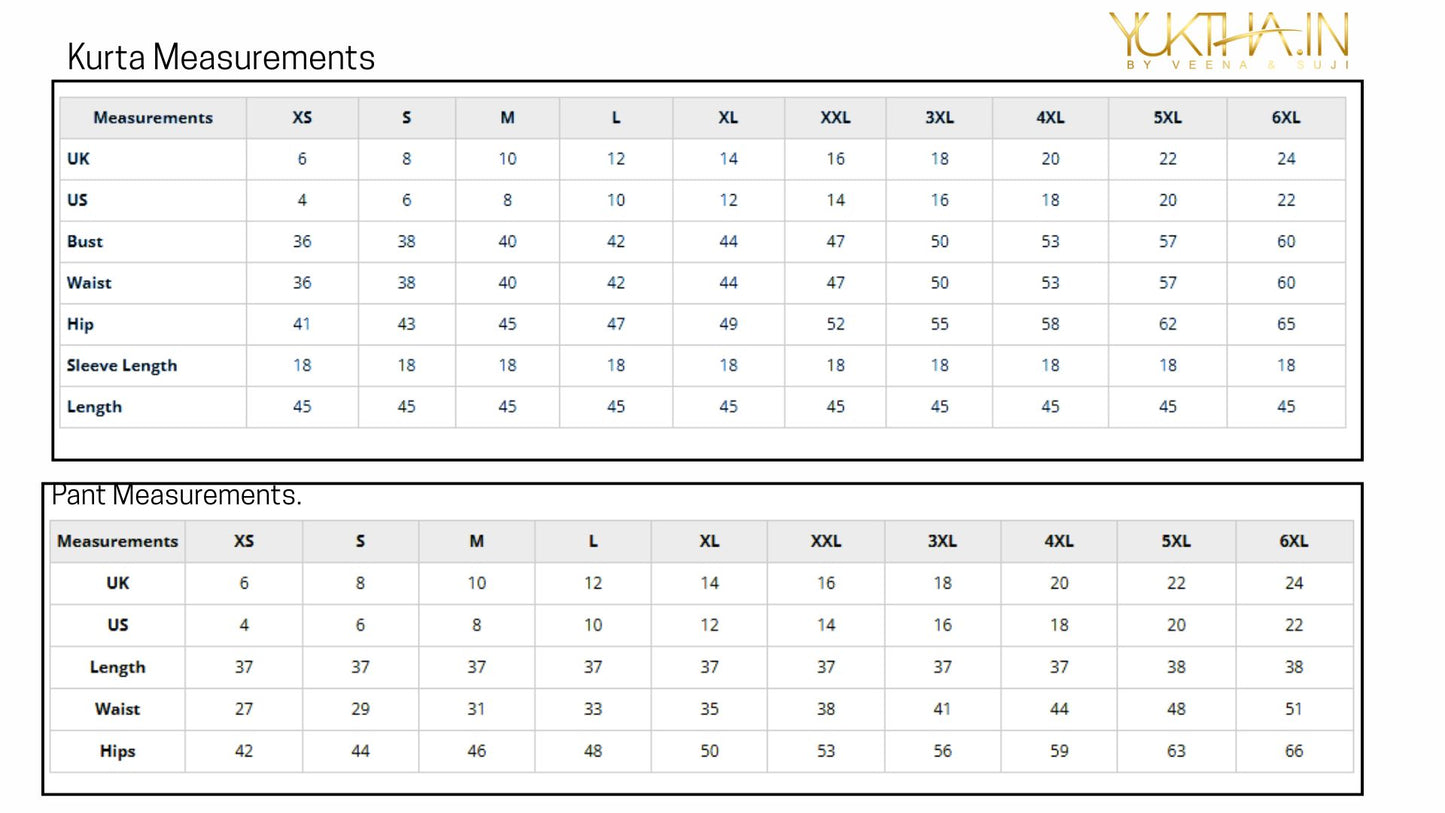Viewport: 1445px width, 813px height.
Task: Click the Pant Hips value for XS
Action: pos(244,751)
